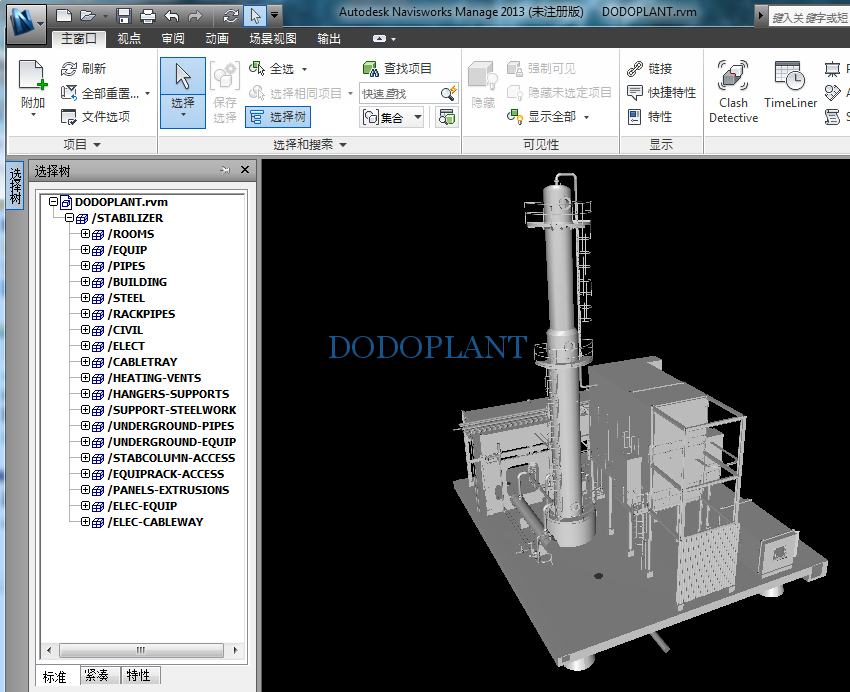This screenshot has height=692, width=850.
Task: Activate the large Select (选择) tool
Action: tap(183, 93)
